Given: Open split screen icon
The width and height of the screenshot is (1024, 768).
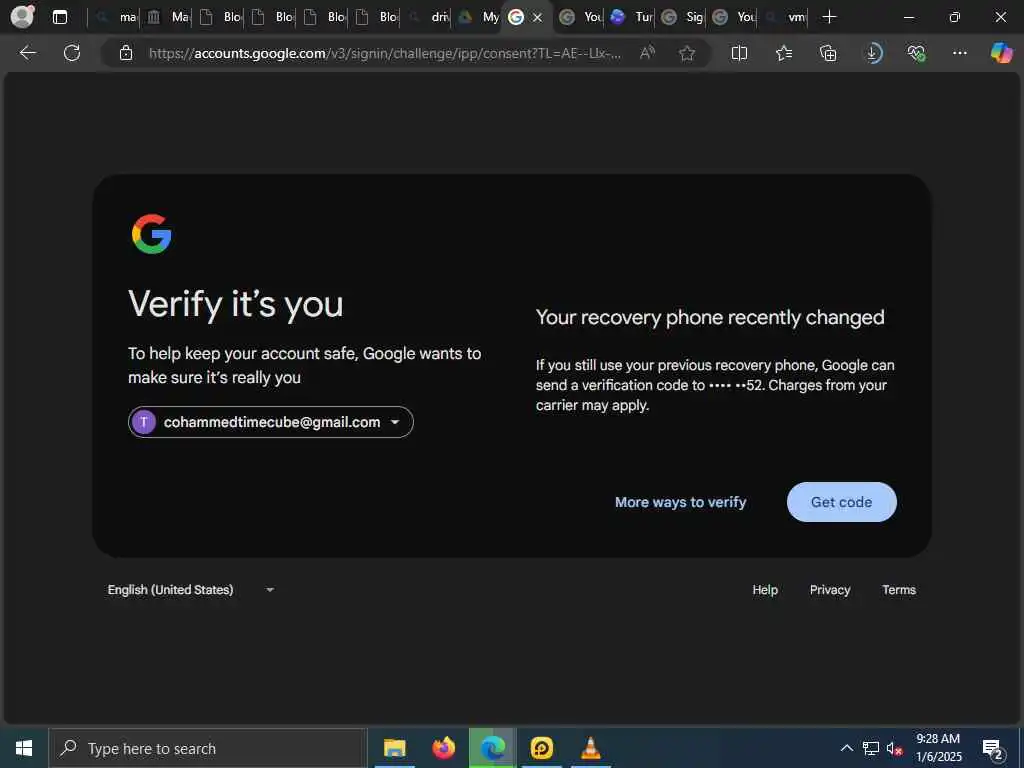Looking at the screenshot, I should click(739, 53).
